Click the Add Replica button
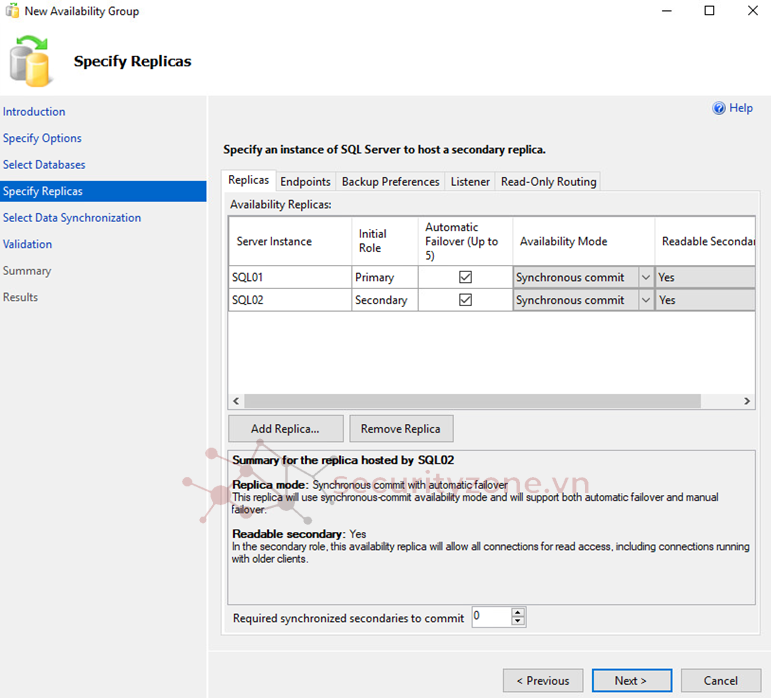 click(x=285, y=429)
